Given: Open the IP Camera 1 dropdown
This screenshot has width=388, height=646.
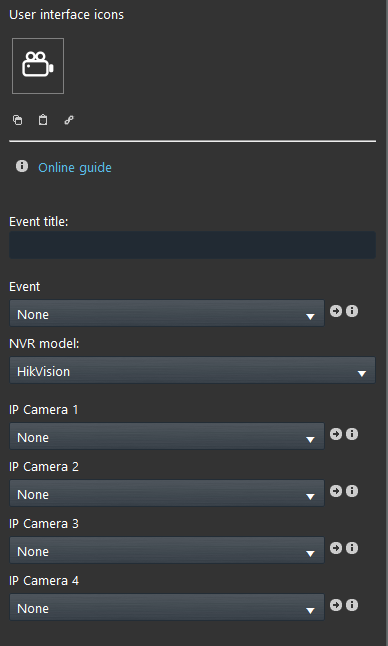Looking at the screenshot, I should tap(167, 436).
